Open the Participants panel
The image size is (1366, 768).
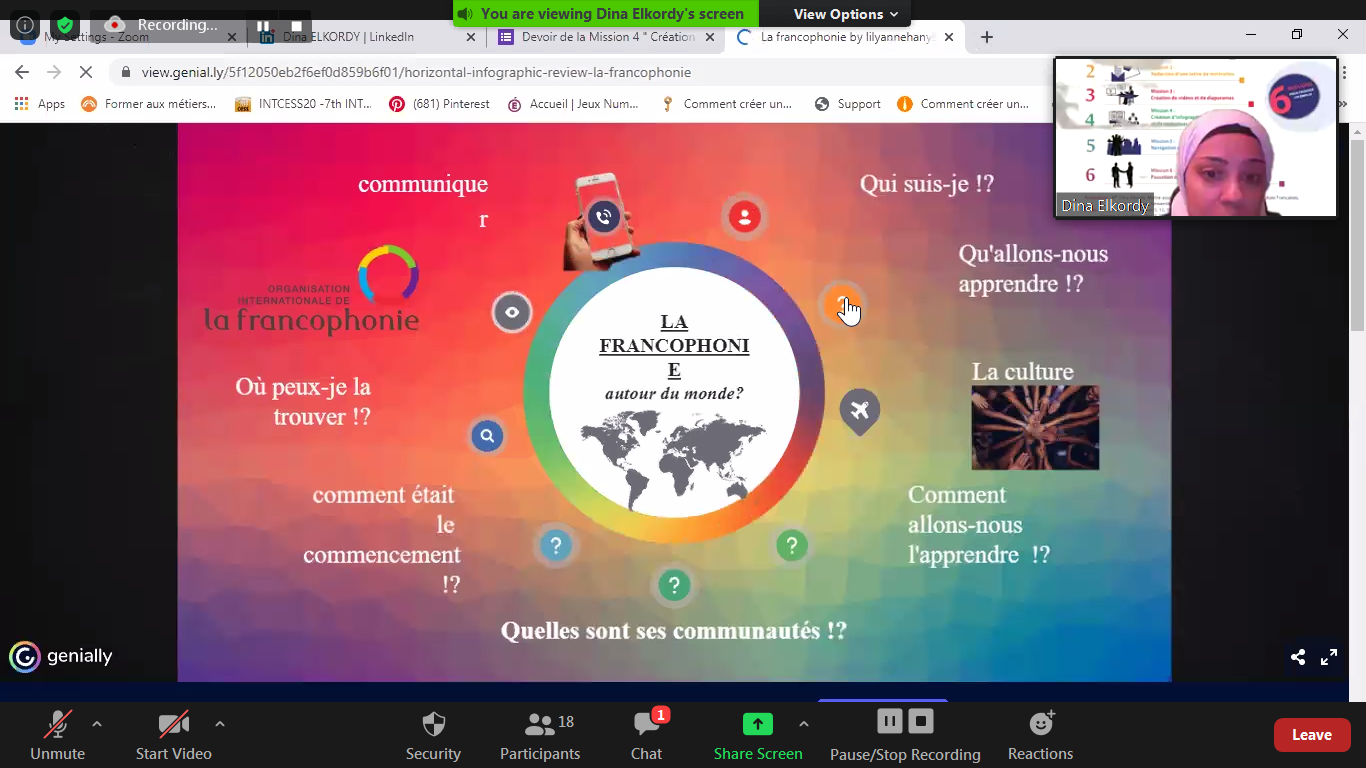click(x=540, y=736)
